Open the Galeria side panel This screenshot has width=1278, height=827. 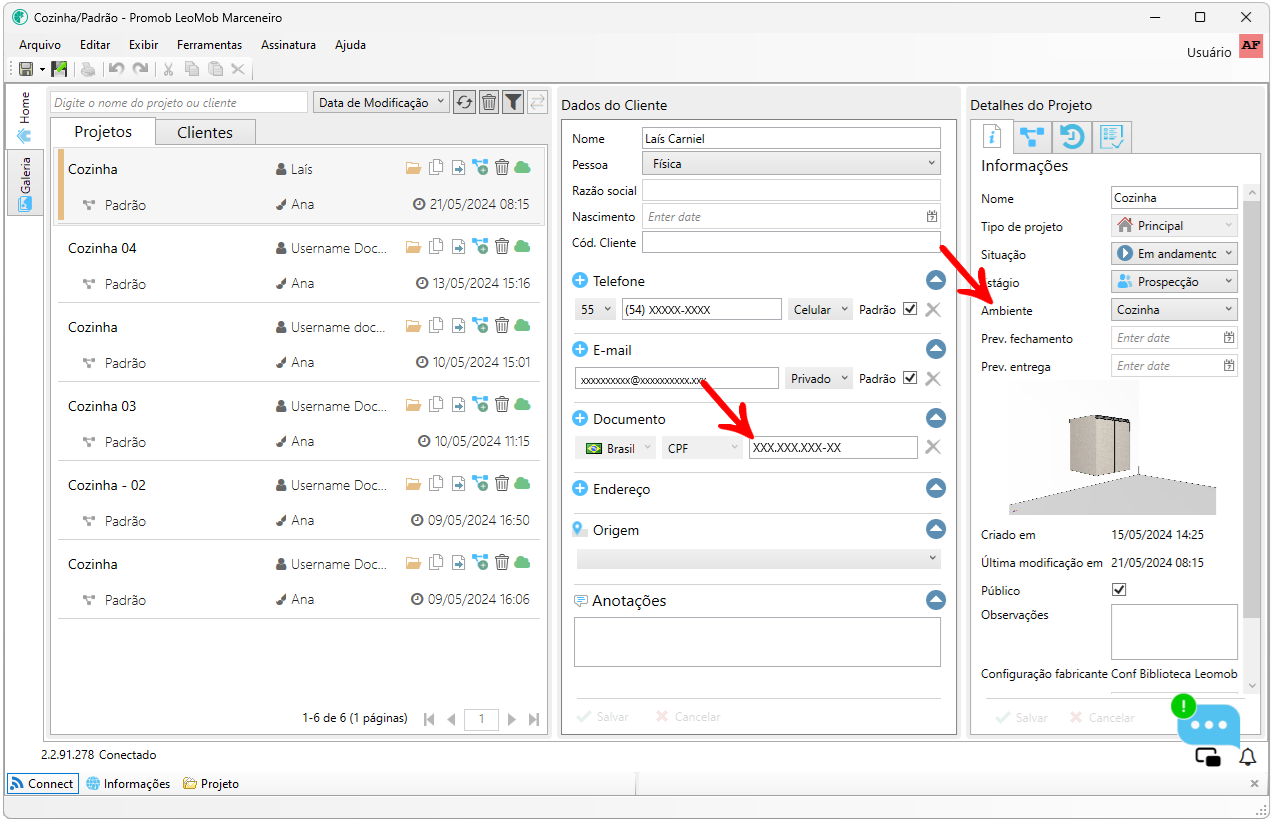25,182
